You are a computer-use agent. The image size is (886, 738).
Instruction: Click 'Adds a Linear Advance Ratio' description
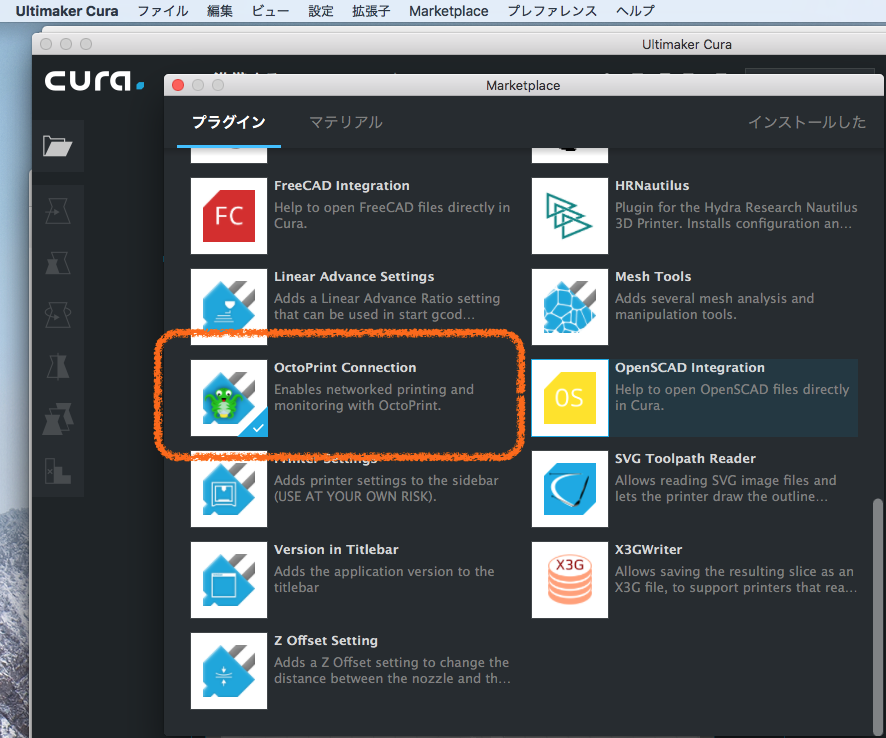(387, 306)
